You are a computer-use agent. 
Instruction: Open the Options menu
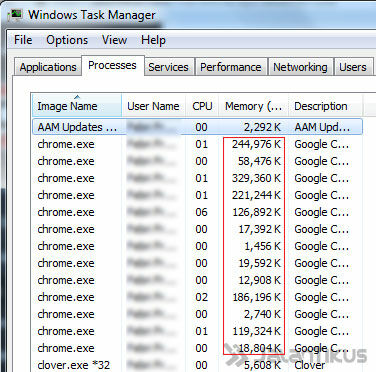click(67, 40)
